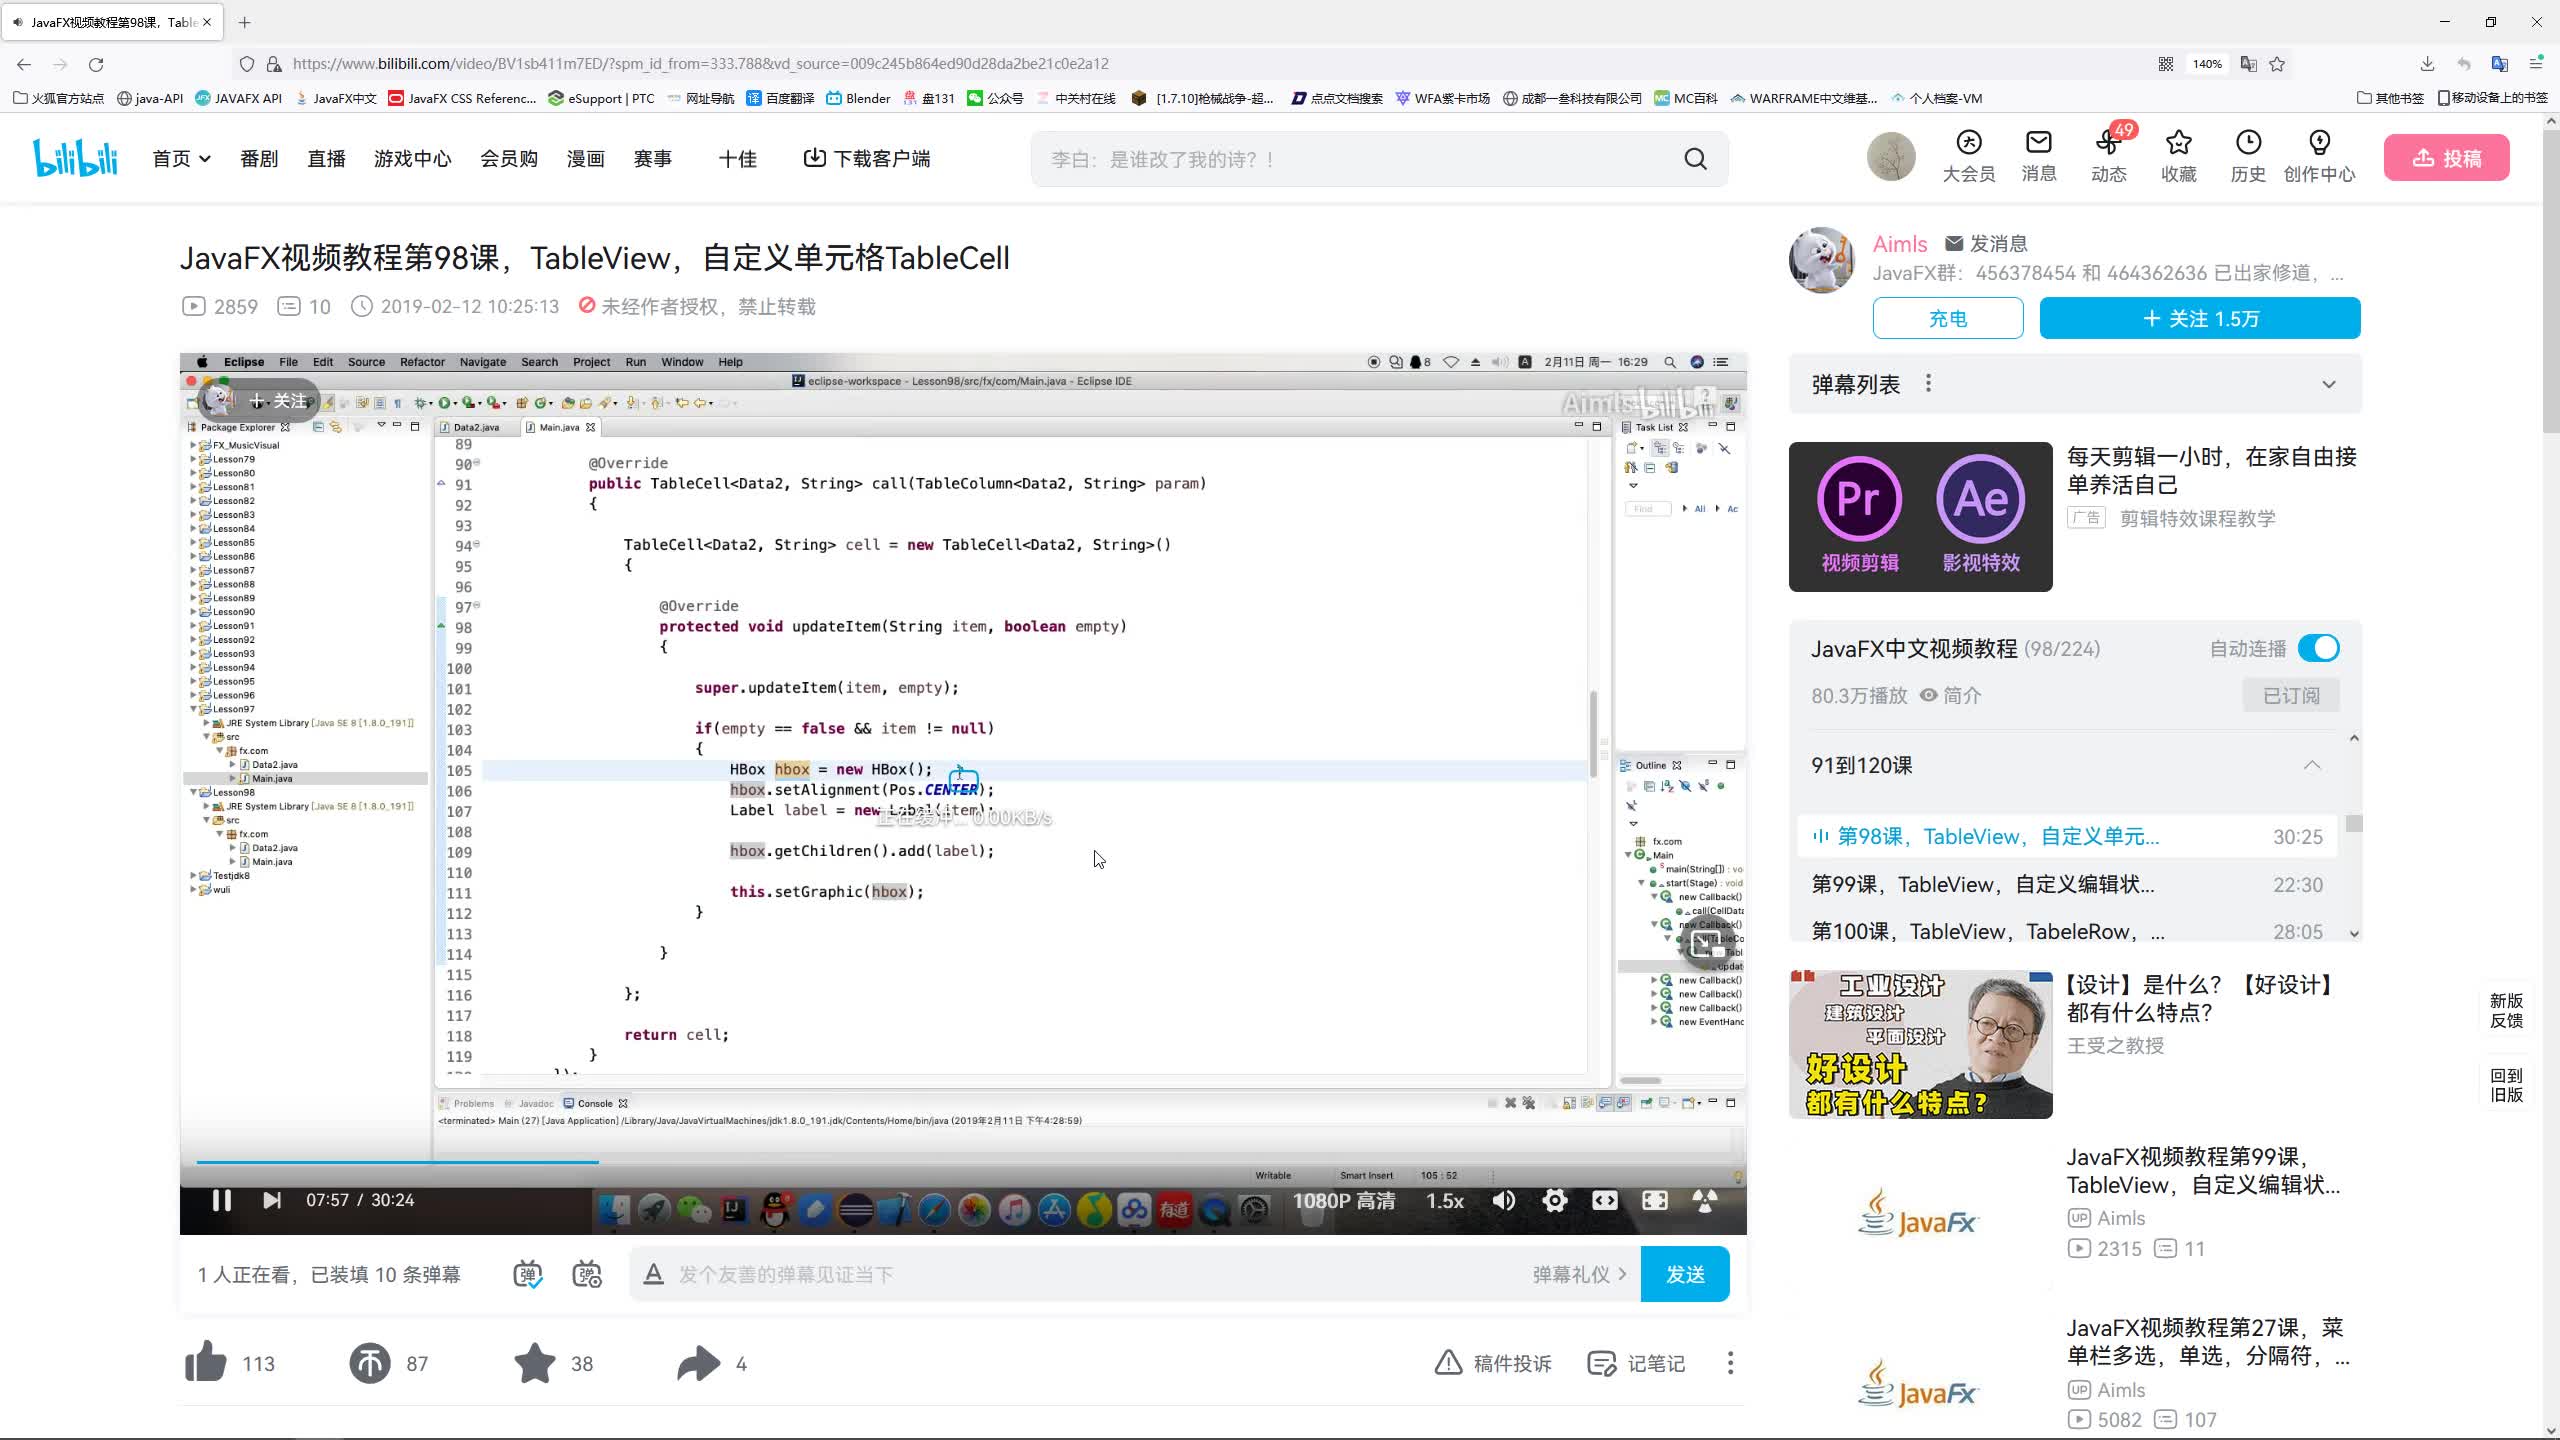Screen dimensions: 2560x1440
Task: Collapse the 91到120课 section
Action: coord(2313,766)
